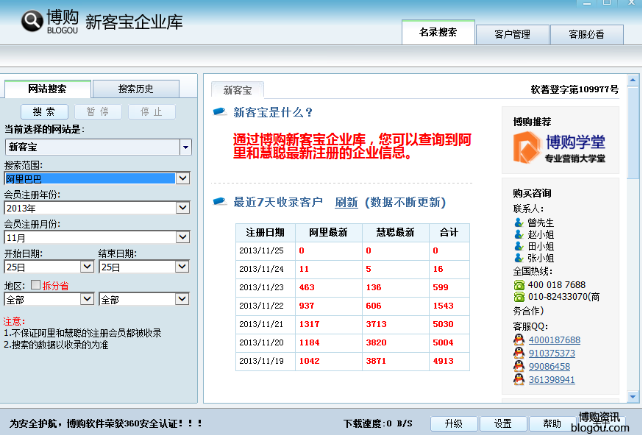Click the QQ penguin icon beside 361398941
This screenshot has height=435, width=642.
518,380
